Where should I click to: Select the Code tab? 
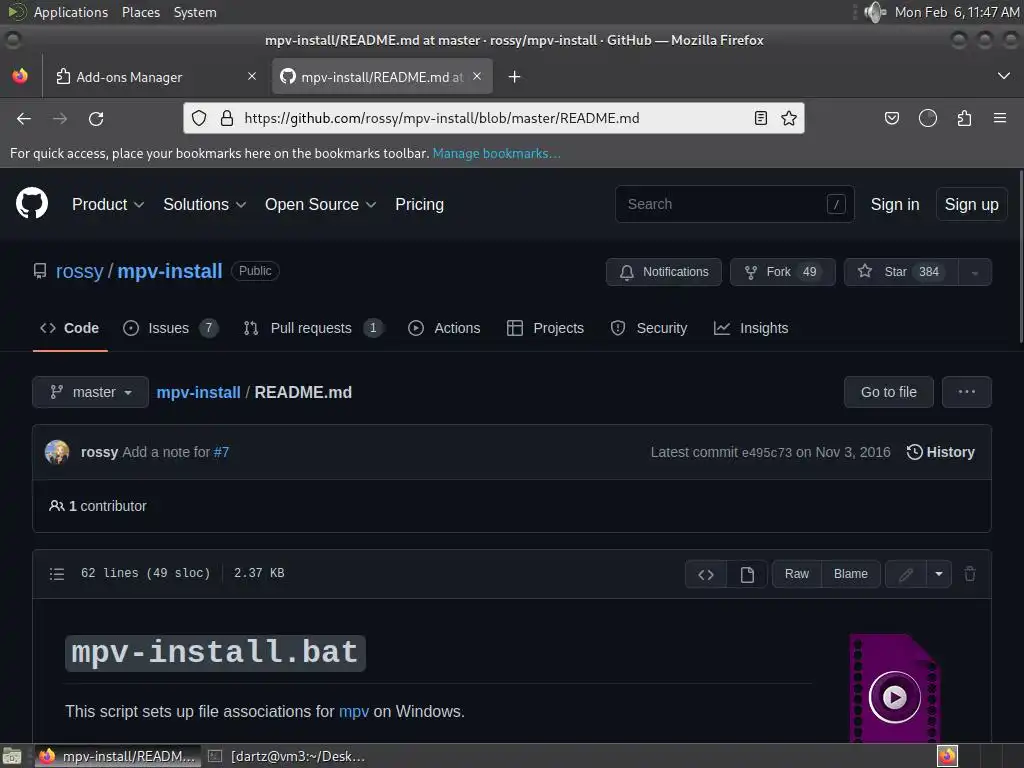[70, 328]
